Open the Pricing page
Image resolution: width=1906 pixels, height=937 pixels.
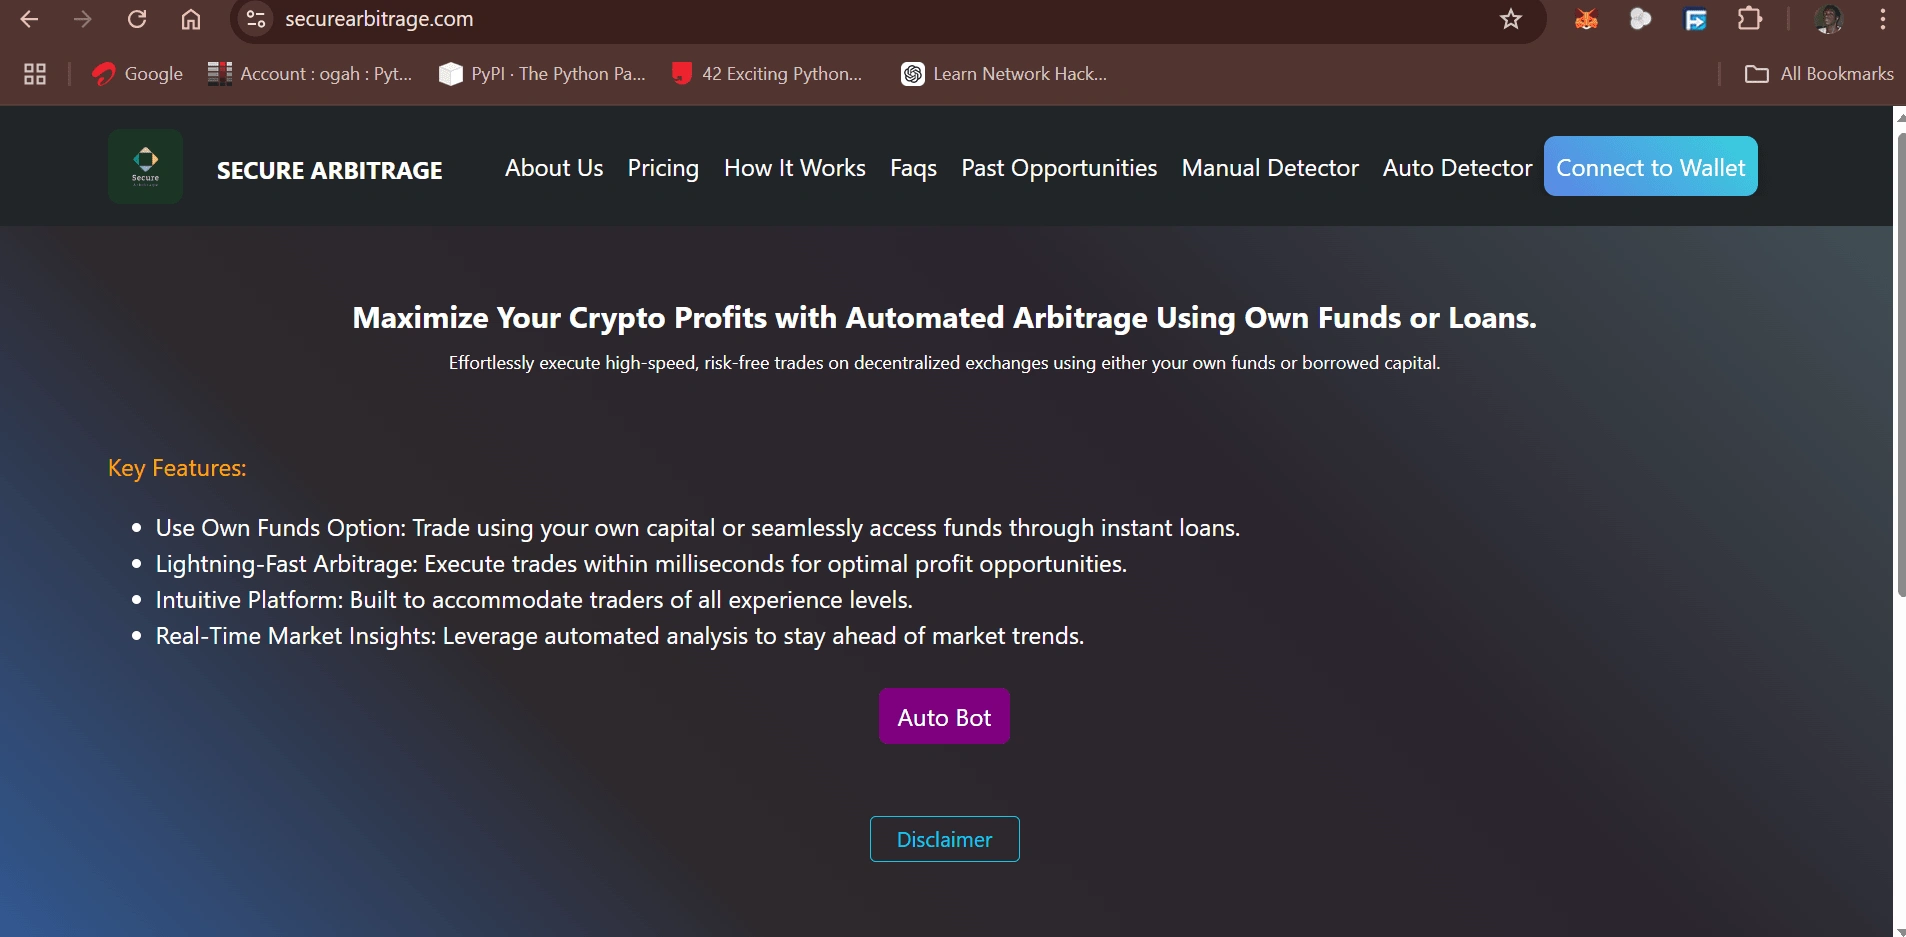(x=663, y=168)
